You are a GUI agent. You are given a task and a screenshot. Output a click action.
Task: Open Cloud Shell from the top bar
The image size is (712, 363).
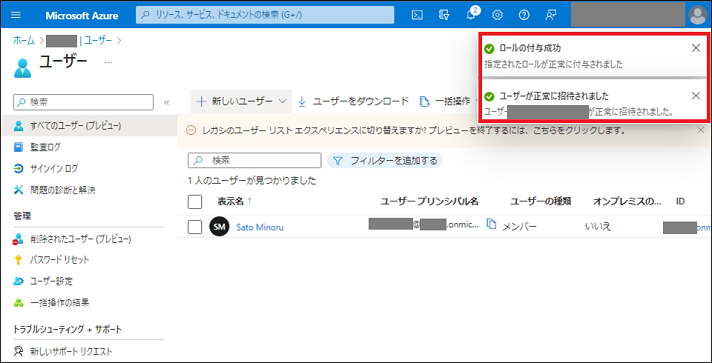coord(417,15)
